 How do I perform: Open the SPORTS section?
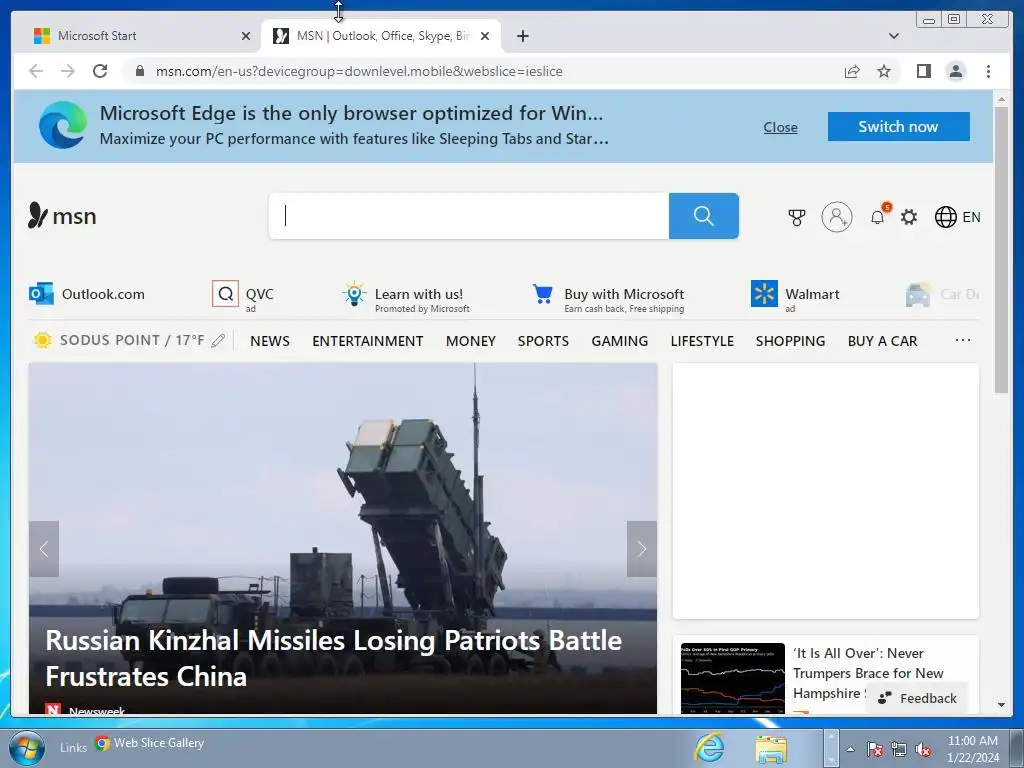coord(543,341)
